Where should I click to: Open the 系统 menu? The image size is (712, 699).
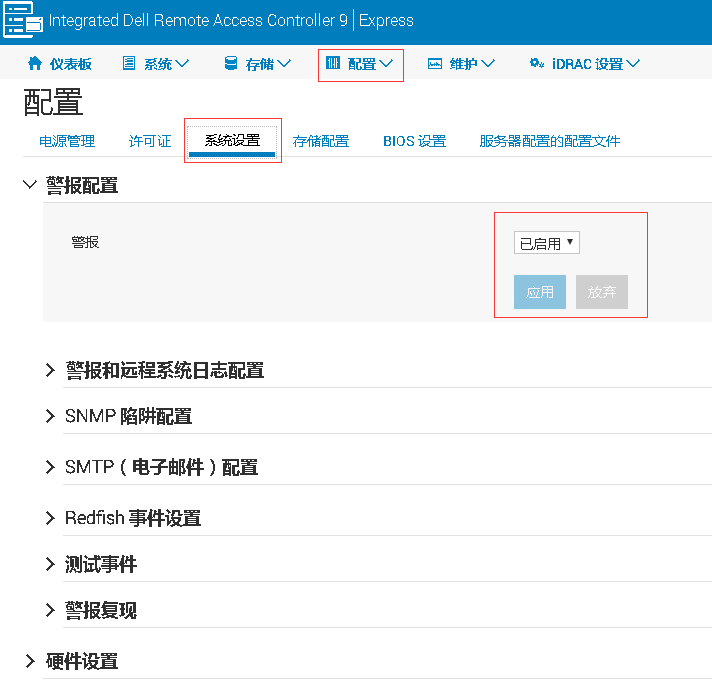pyautogui.click(x=156, y=64)
